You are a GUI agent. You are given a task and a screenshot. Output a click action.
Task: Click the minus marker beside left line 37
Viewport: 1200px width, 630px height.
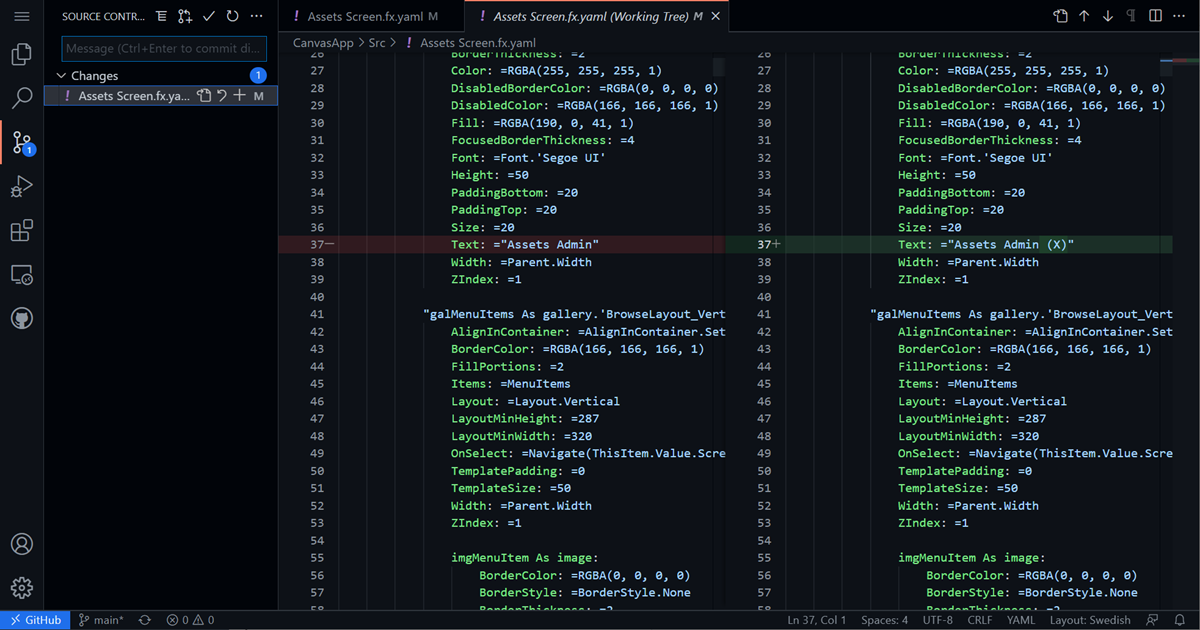click(x=330, y=244)
